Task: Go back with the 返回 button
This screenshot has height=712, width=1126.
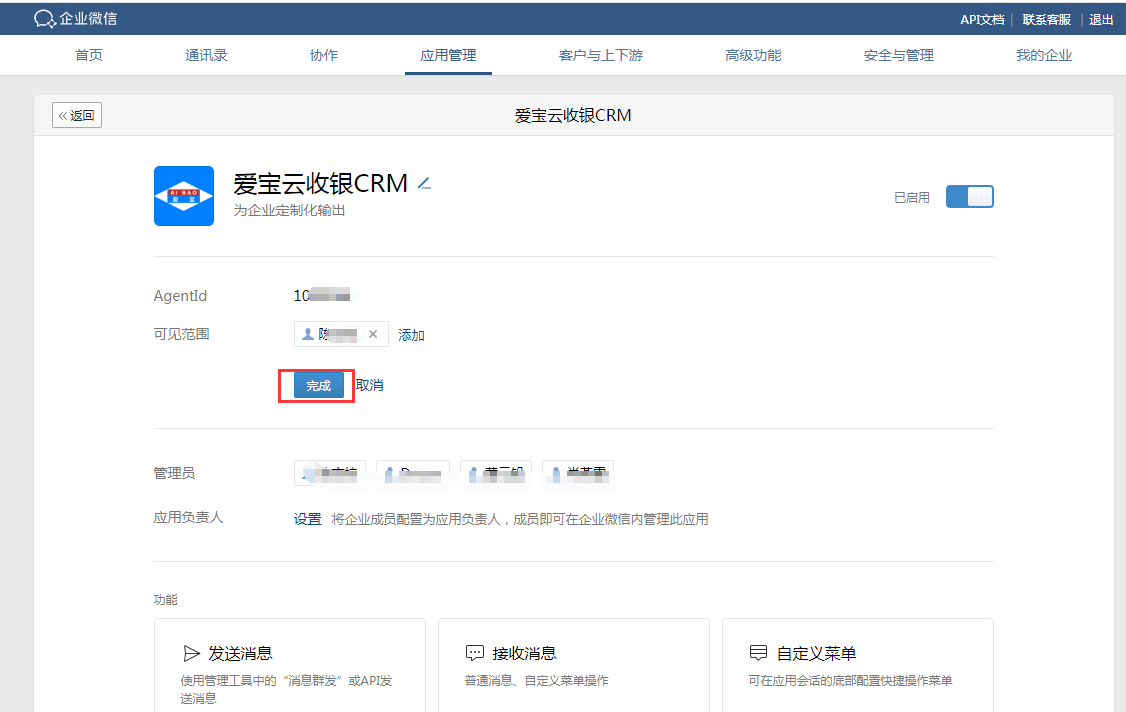Action: click(77, 115)
